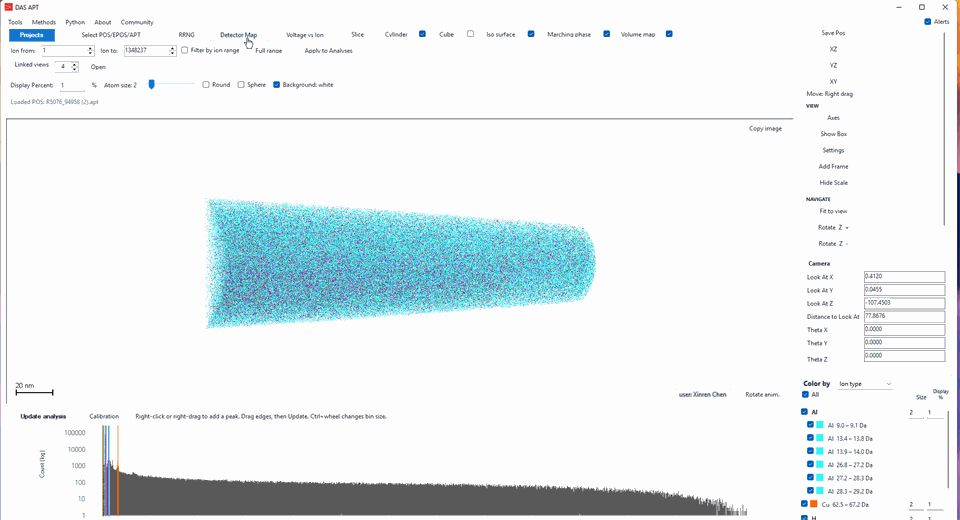Image resolution: width=960 pixels, height=520 pixels.
Task: Open the Tools menu
Action: click(x=15, y=22)
